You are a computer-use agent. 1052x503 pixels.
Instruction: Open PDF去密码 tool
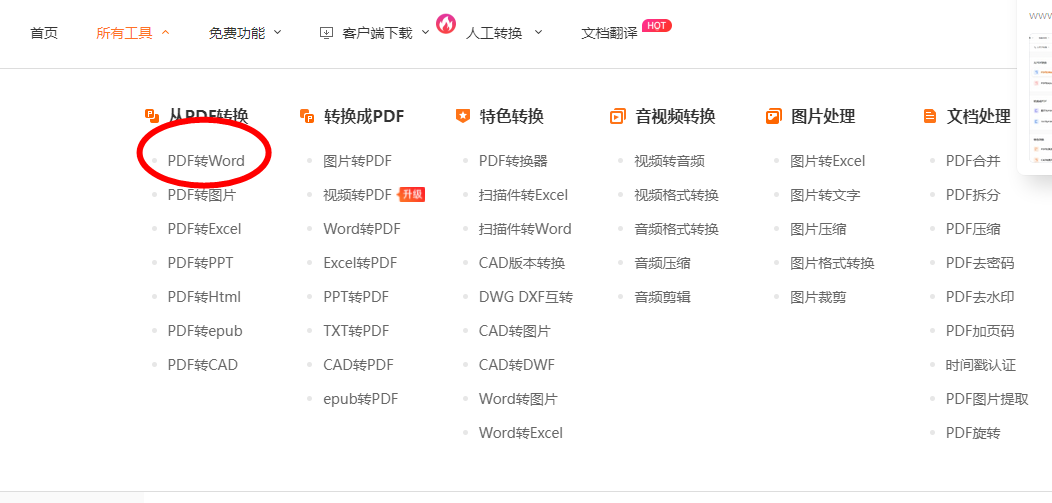(980, 263)
